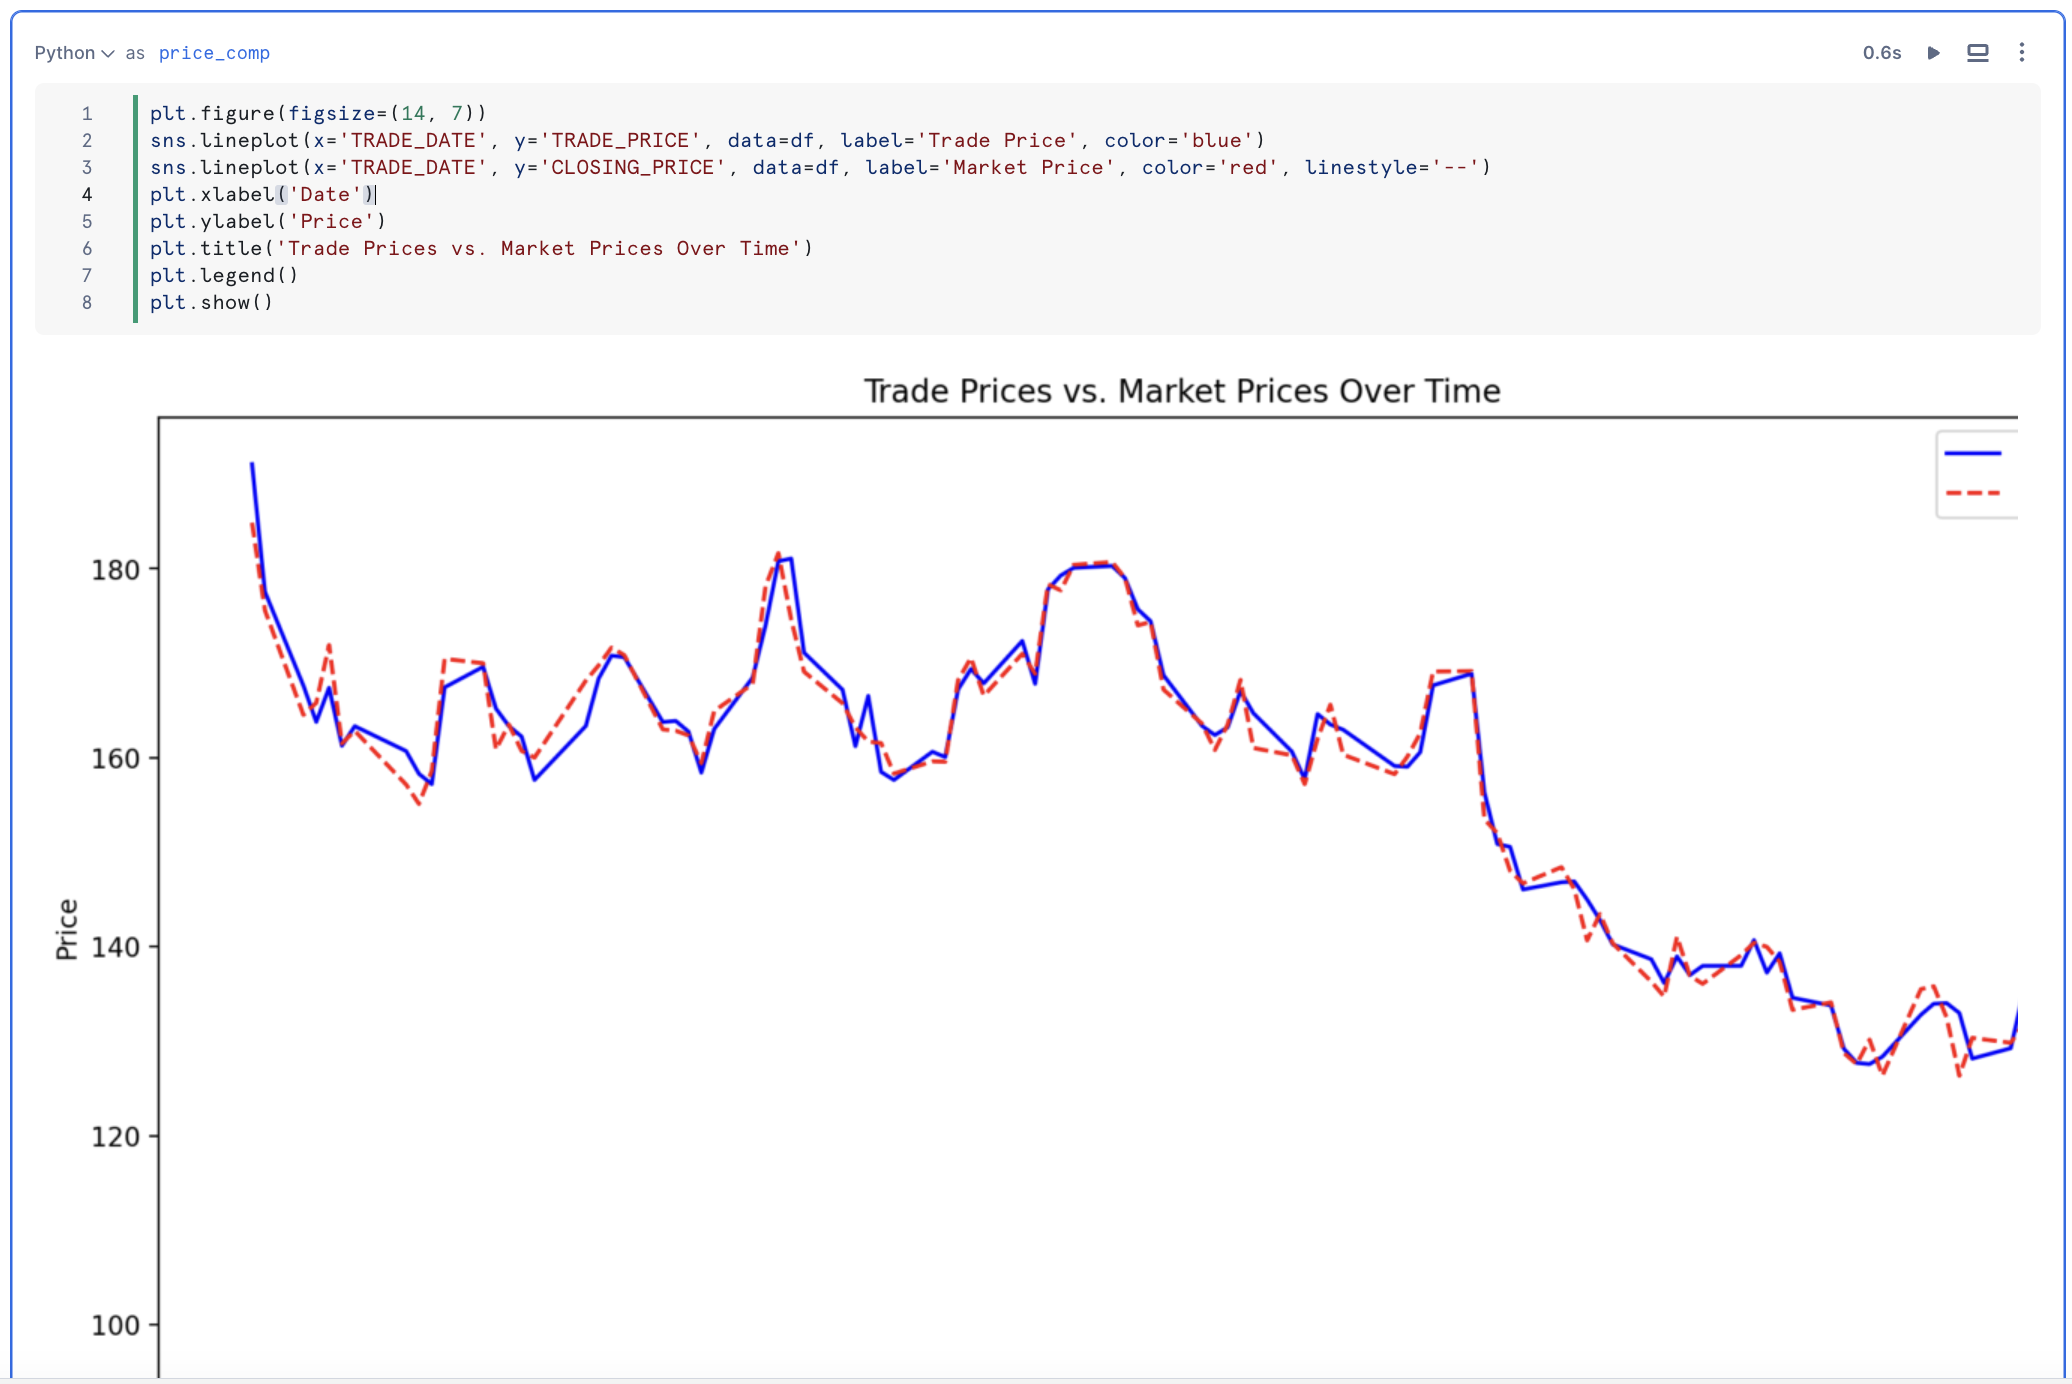The width and height of the screenshot is (2072, 1384).
Task: Place cursor on plt.figure code line
Action: coord(318,114)
